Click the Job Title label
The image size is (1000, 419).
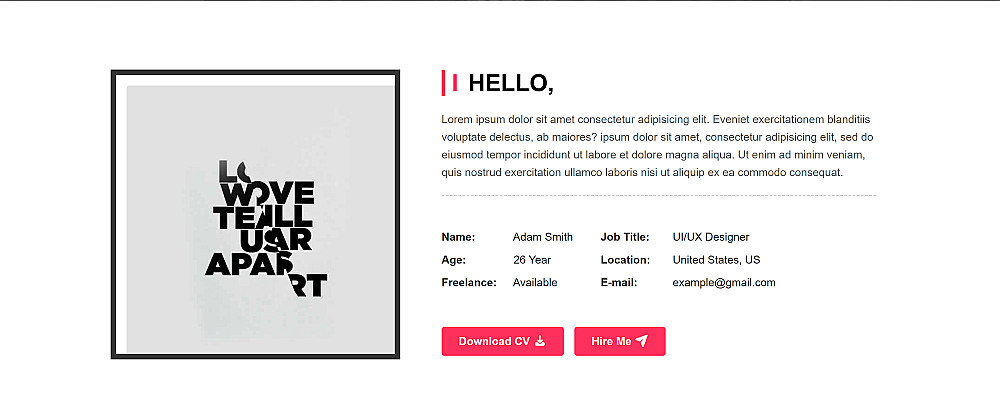(x=625, y=237)
